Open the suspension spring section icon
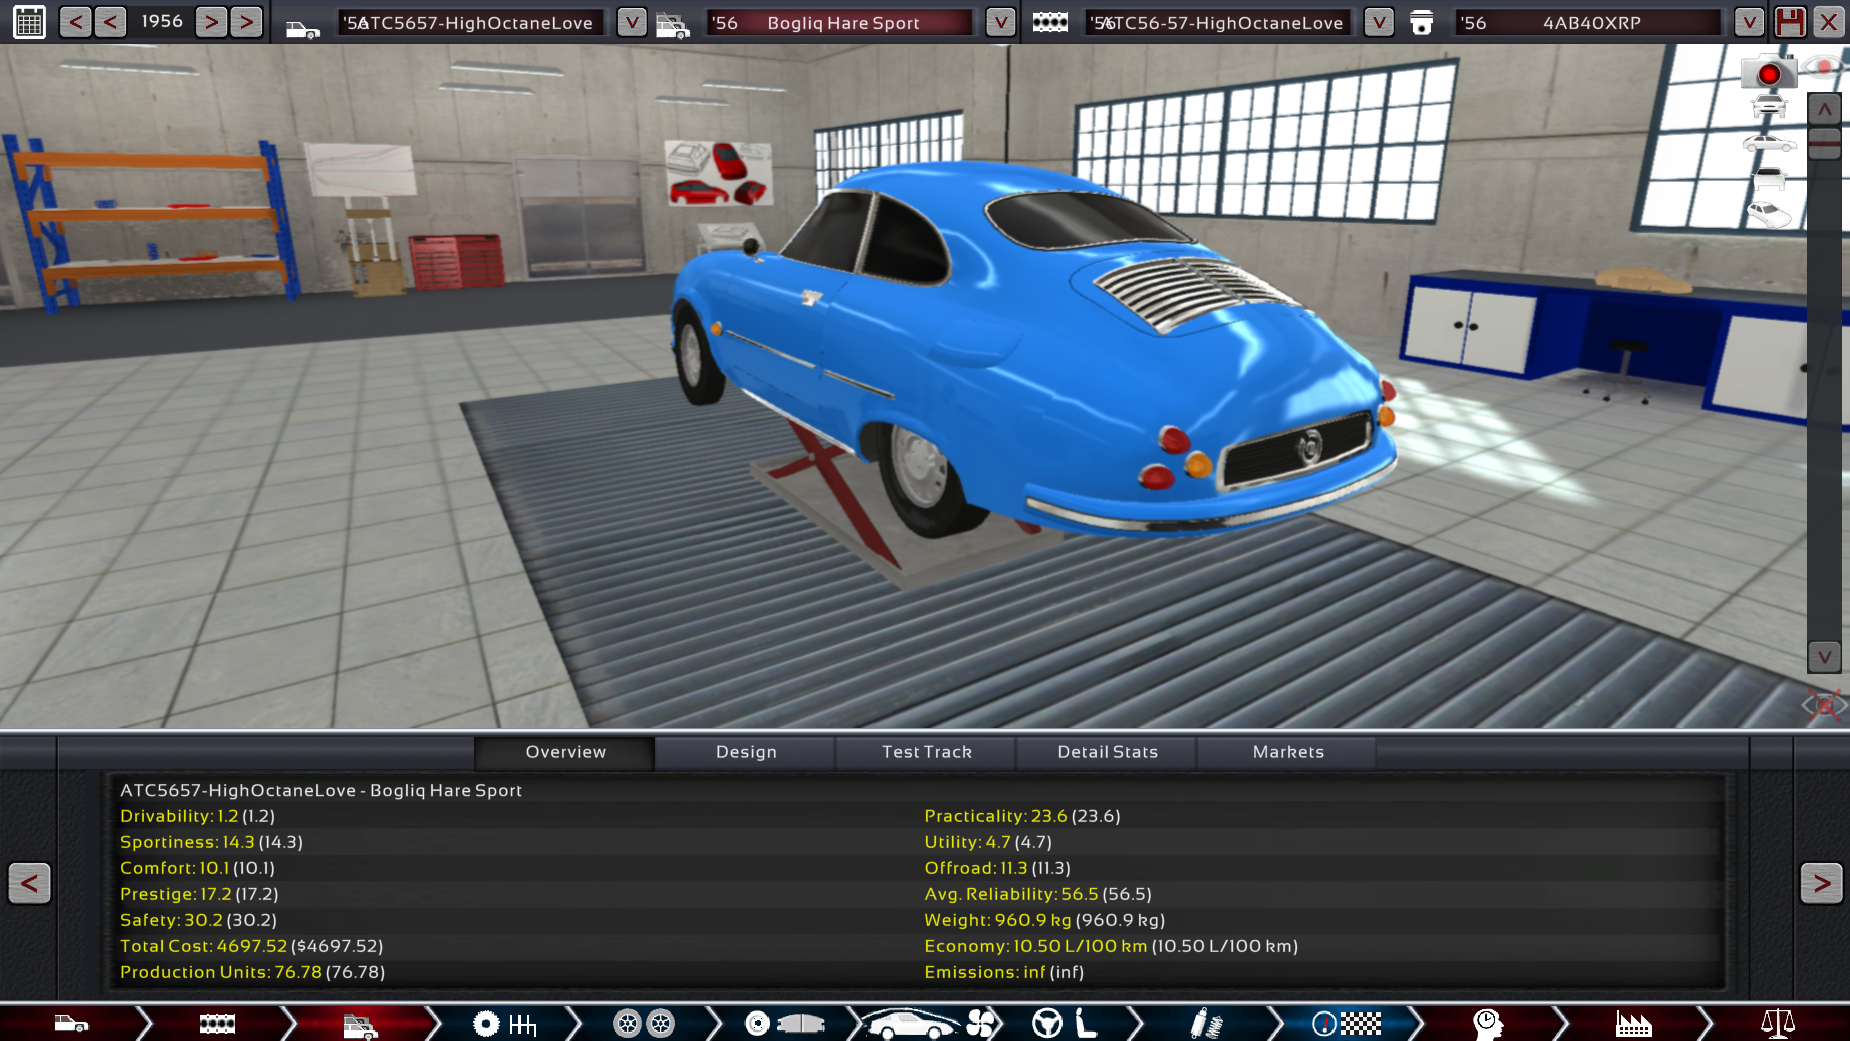This screenshot has width=1850, height=1041. point(1206,1023)
